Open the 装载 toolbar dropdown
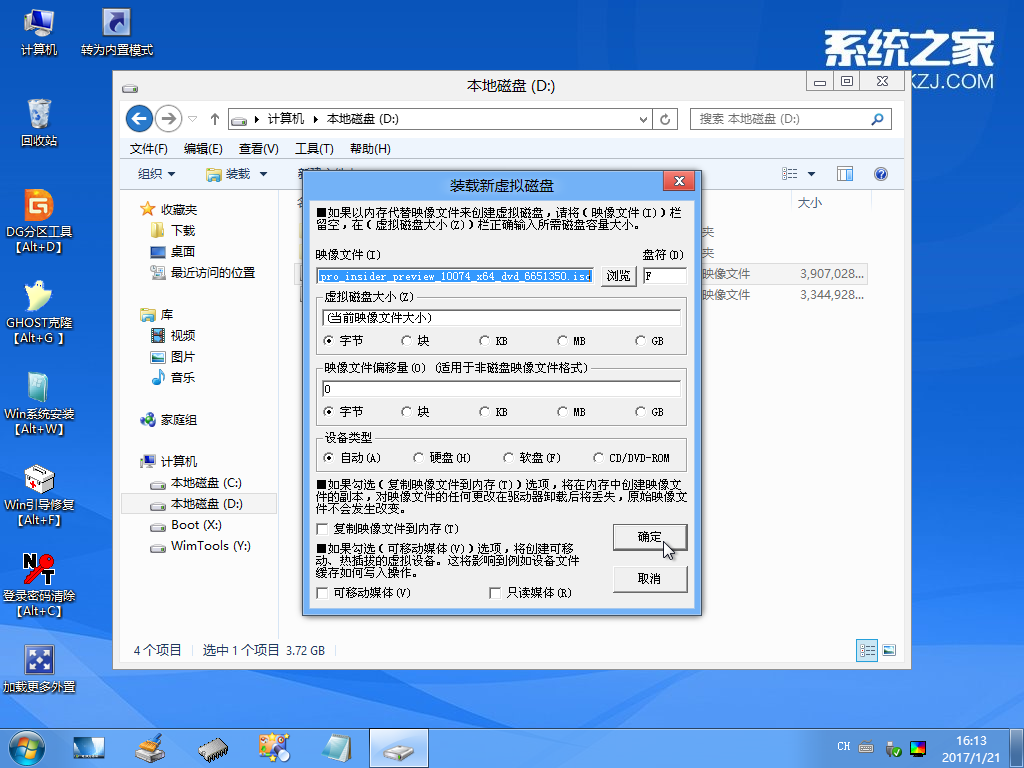Image resolution: width=1024 pixels, height=768 pixels. (258, 173)
